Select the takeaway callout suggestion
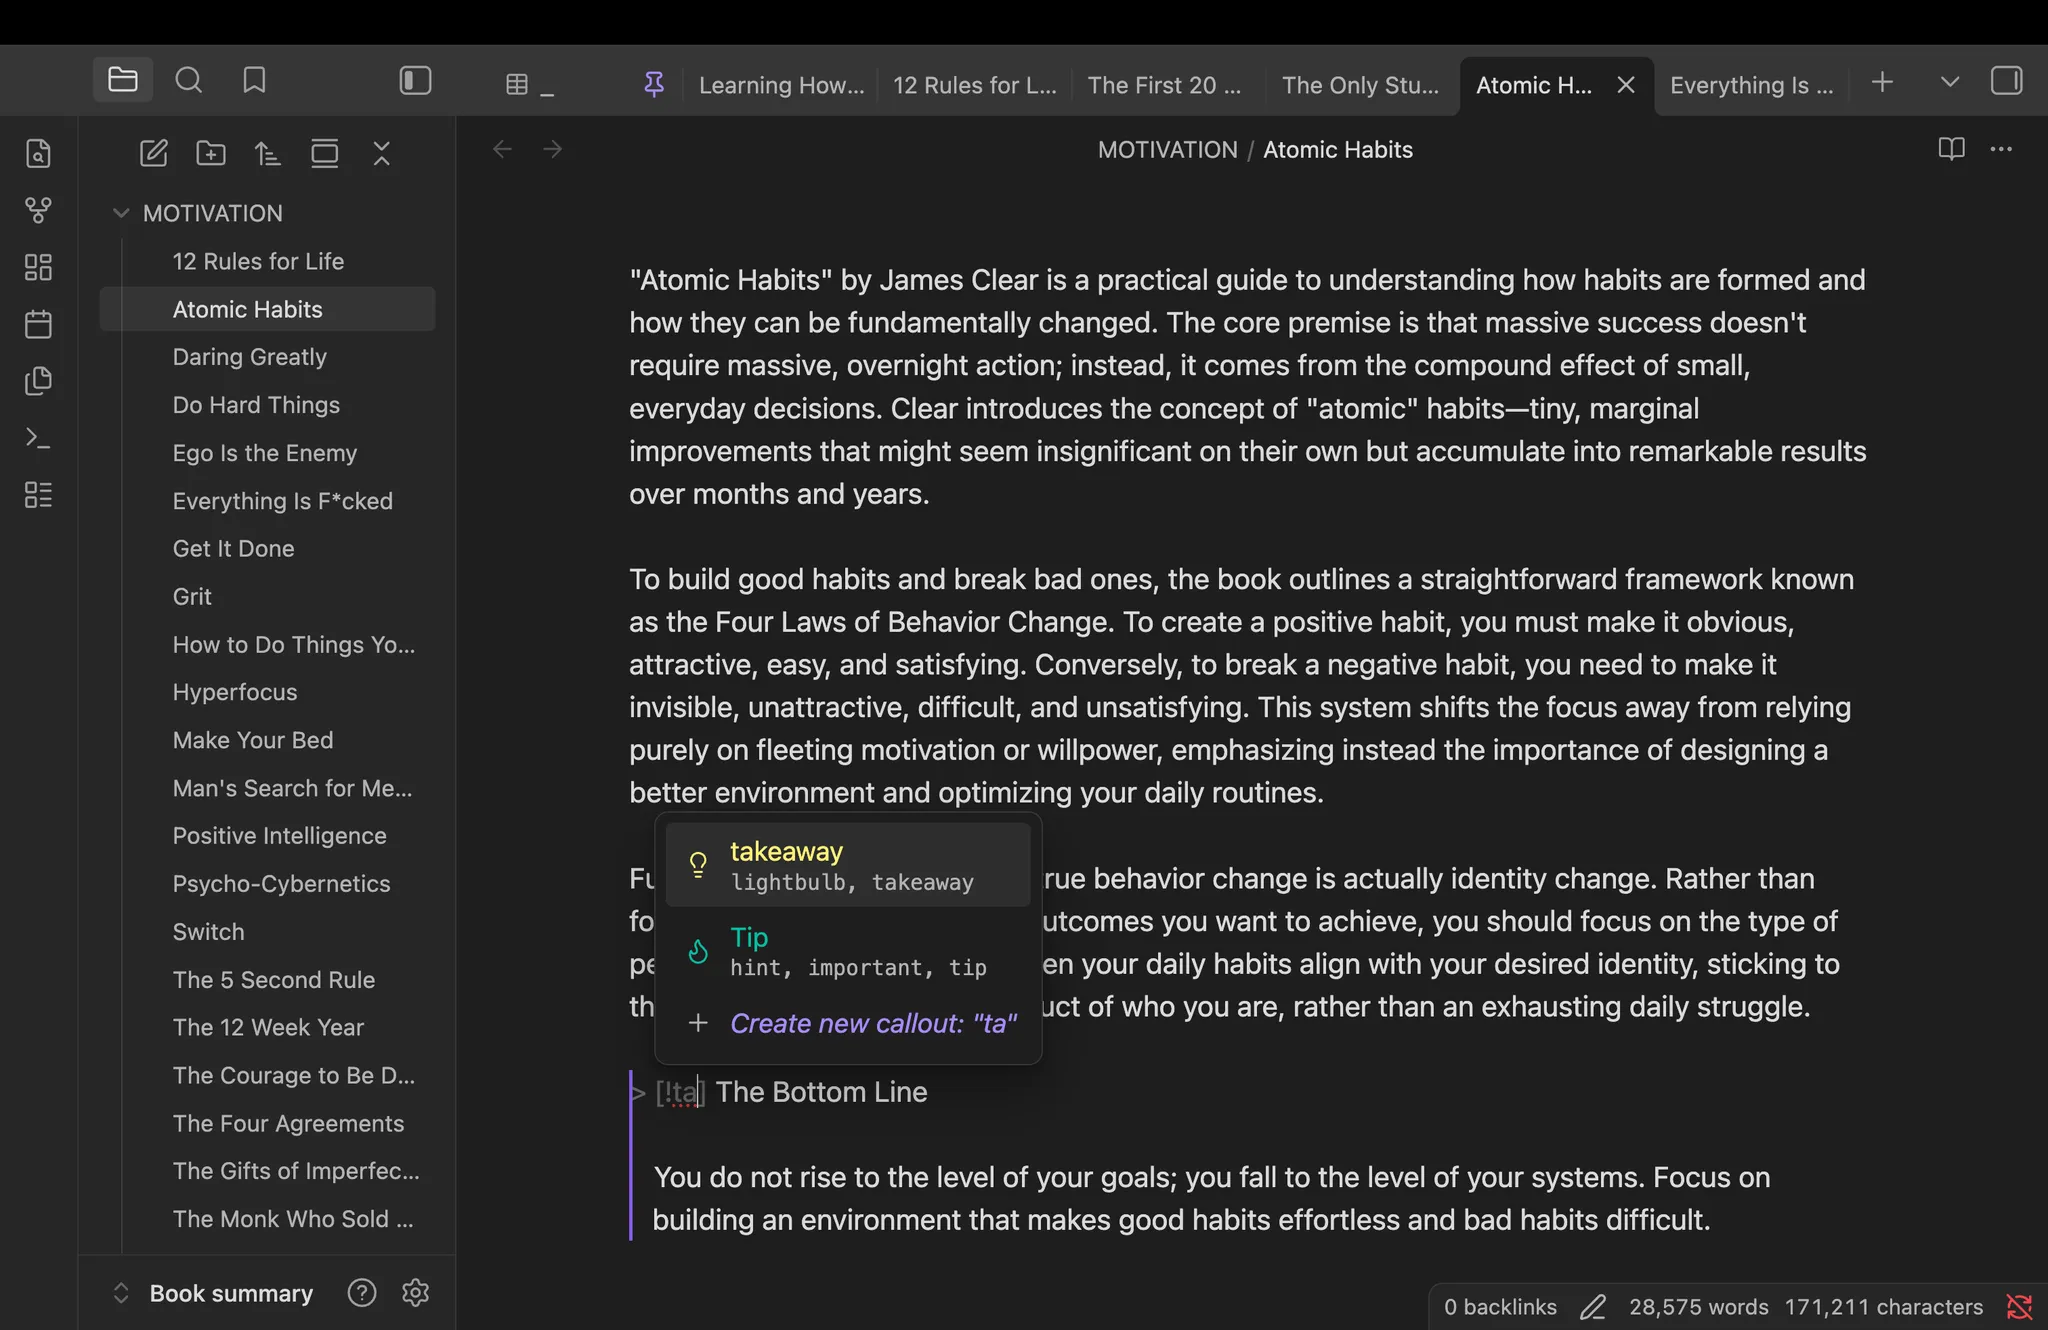This screenshot has height=1330, width=2048. click(848, 865)
